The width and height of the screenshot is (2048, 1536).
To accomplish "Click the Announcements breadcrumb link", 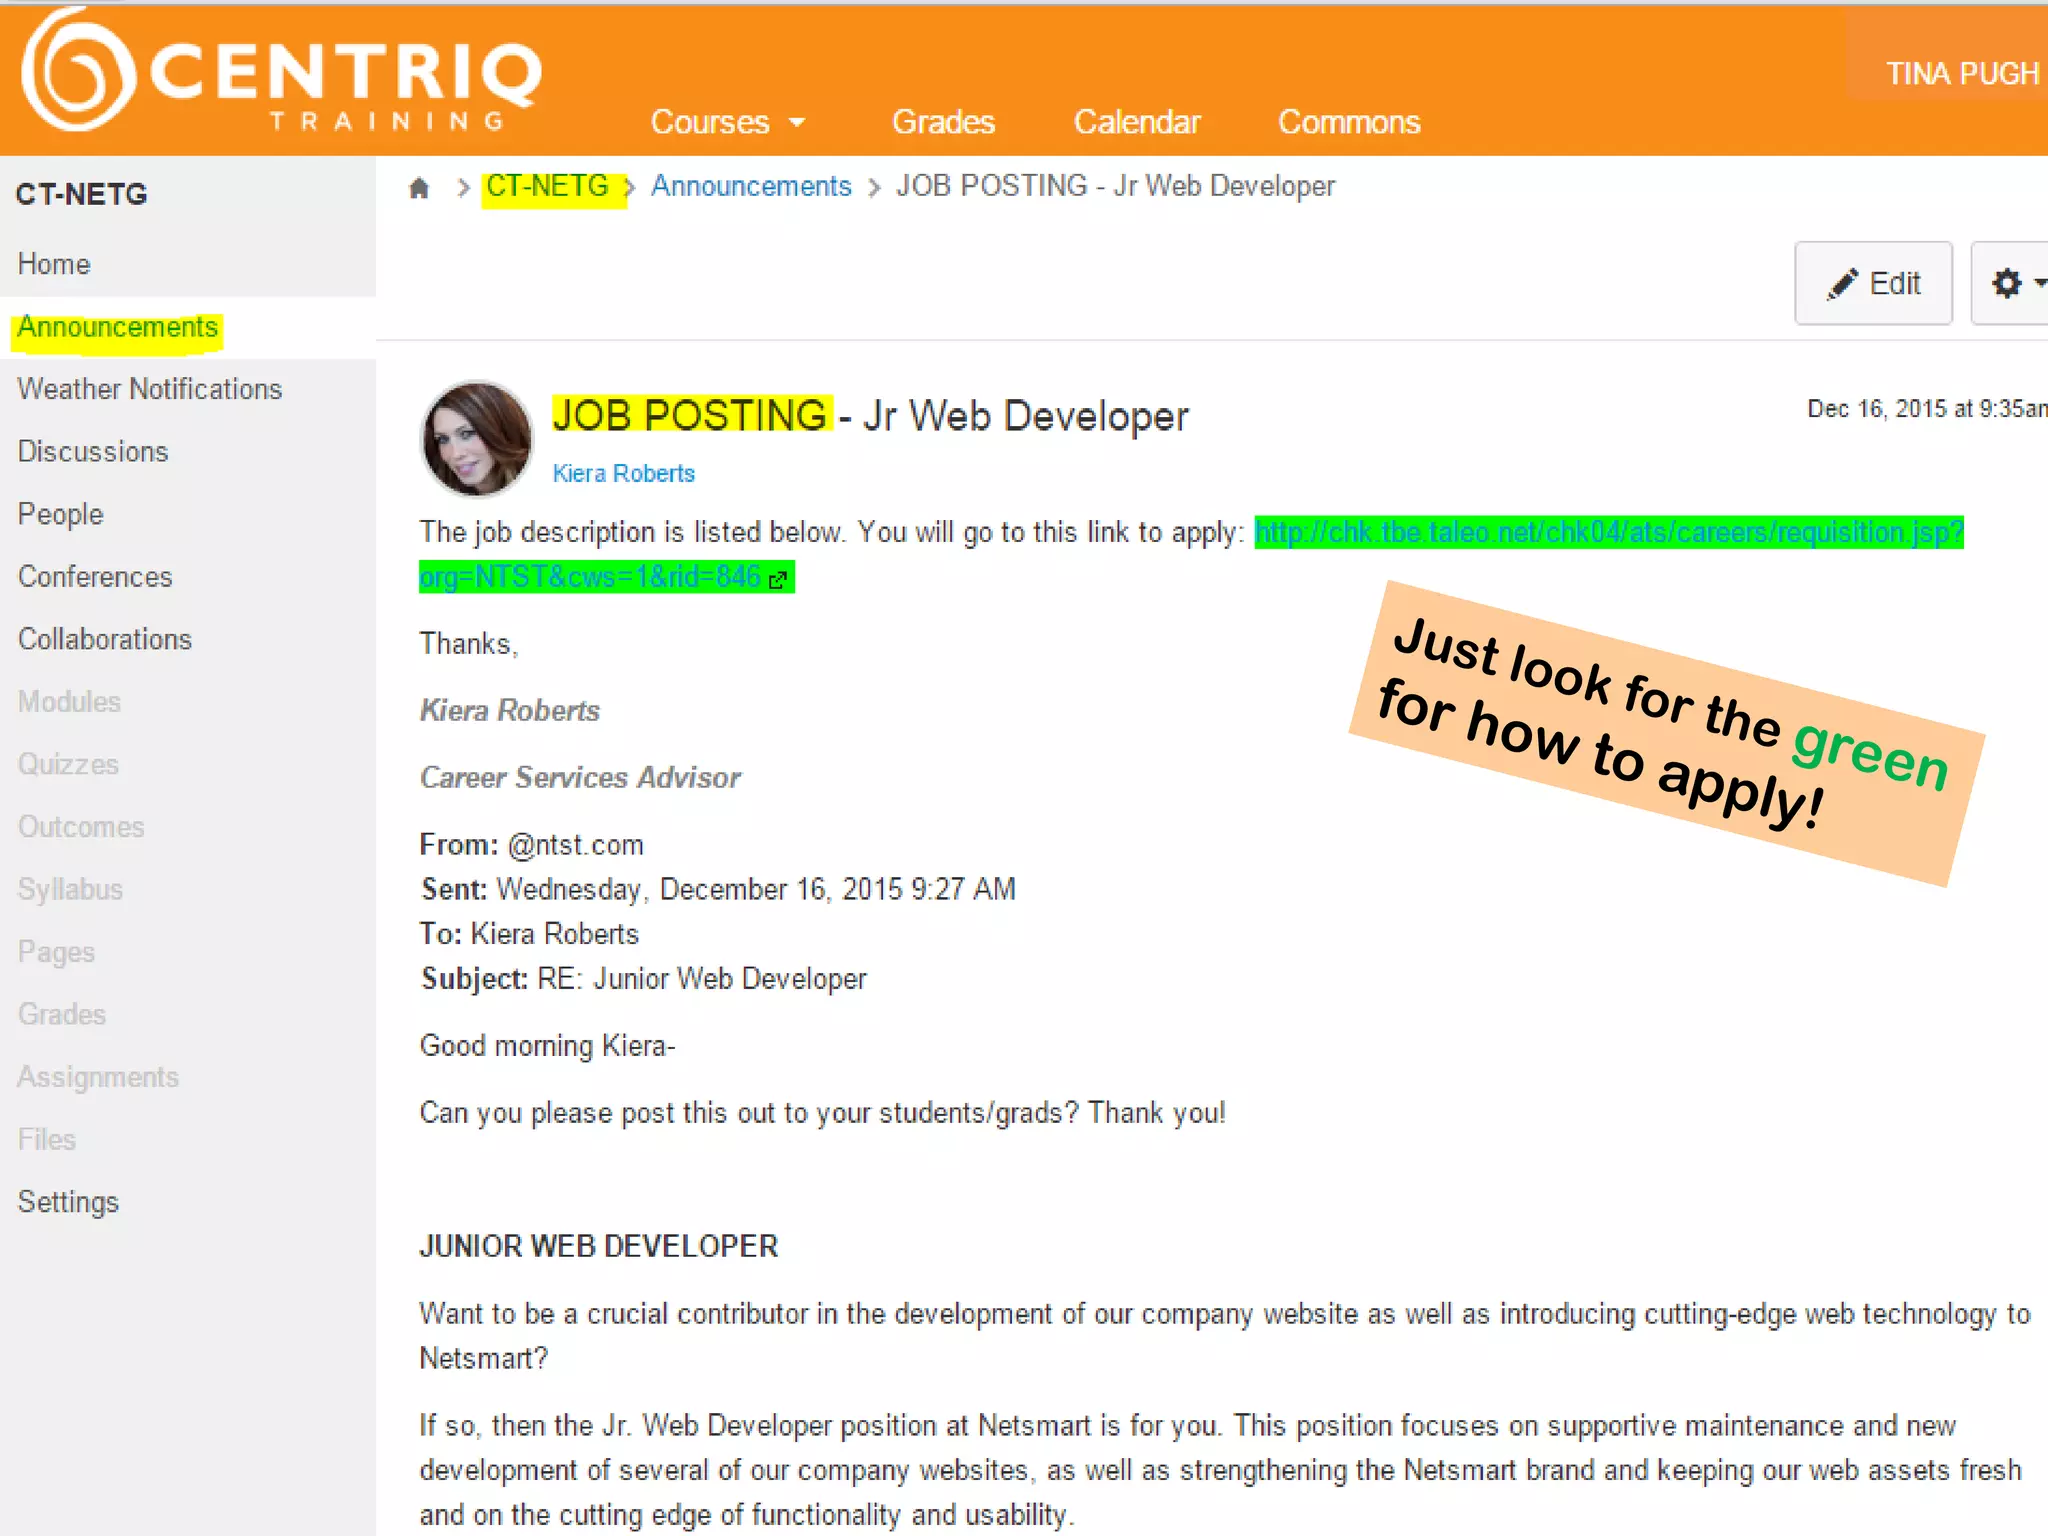I will tap(751, 186).
